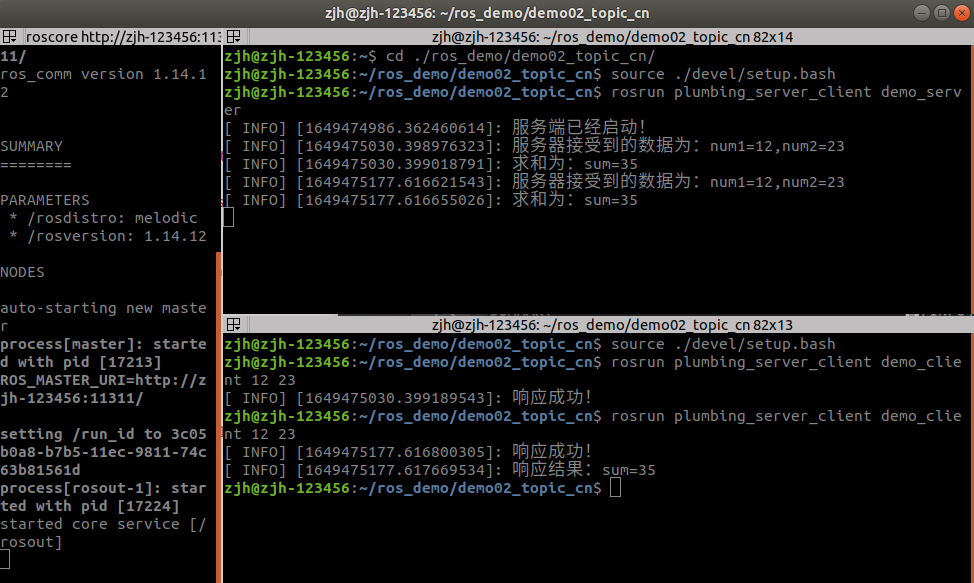This screenshot has height=583, width=974.
Task: Click 'SUMMARY' heading in roscore pane
Action: 32,147
